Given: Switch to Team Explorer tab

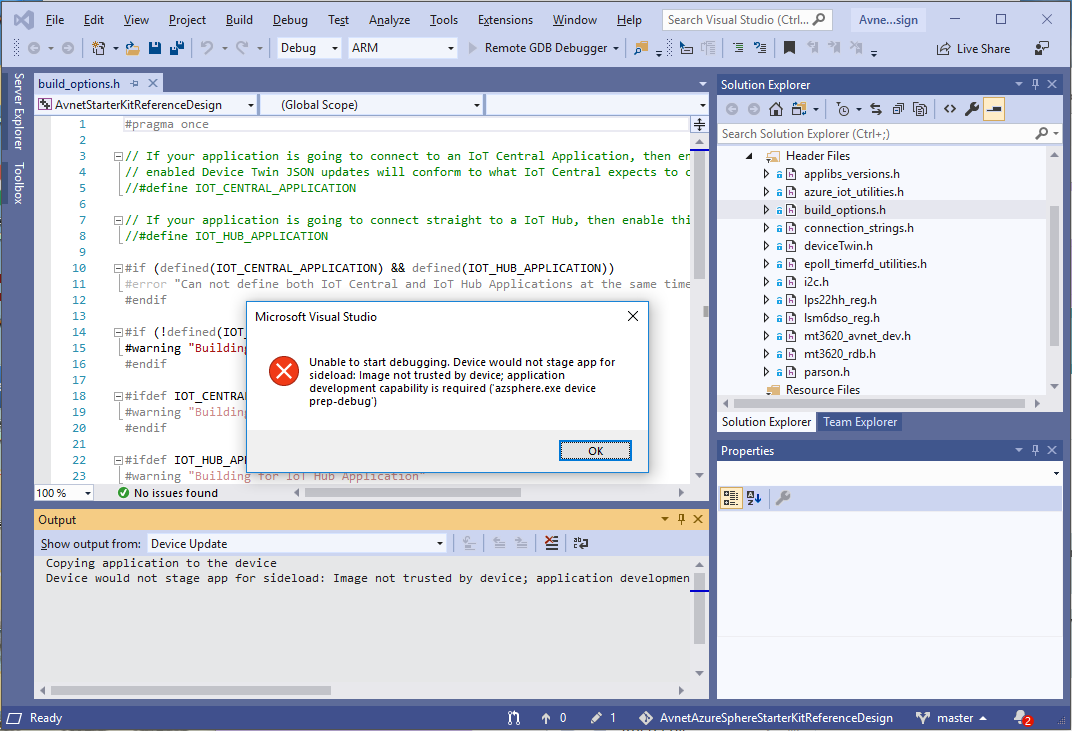Looking at the screenshot, I should point(860,422).
